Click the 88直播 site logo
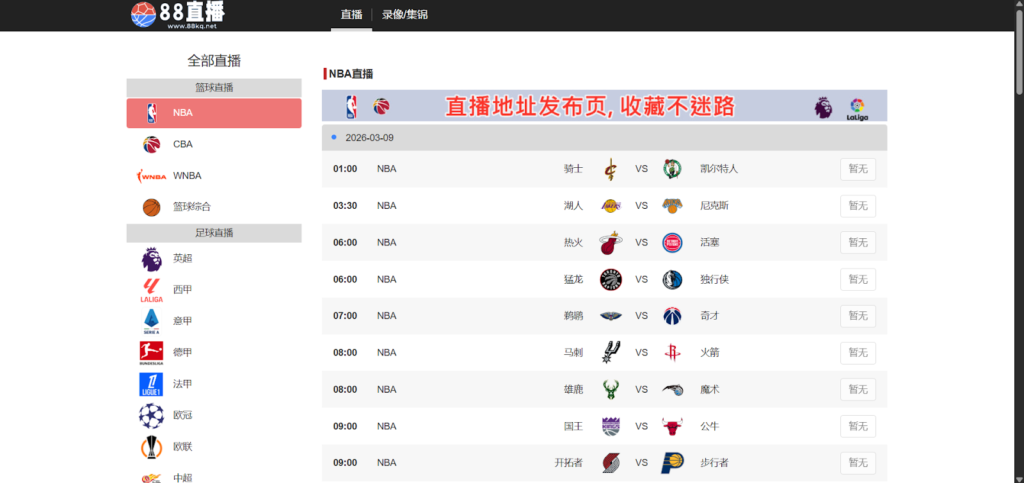Screen dimensions: 1024x483 click(x=178, y=14)
